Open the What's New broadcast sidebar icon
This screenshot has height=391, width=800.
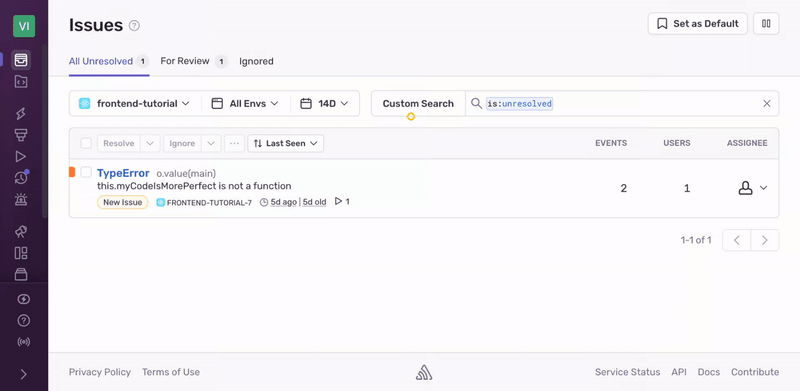pos(23,342)
